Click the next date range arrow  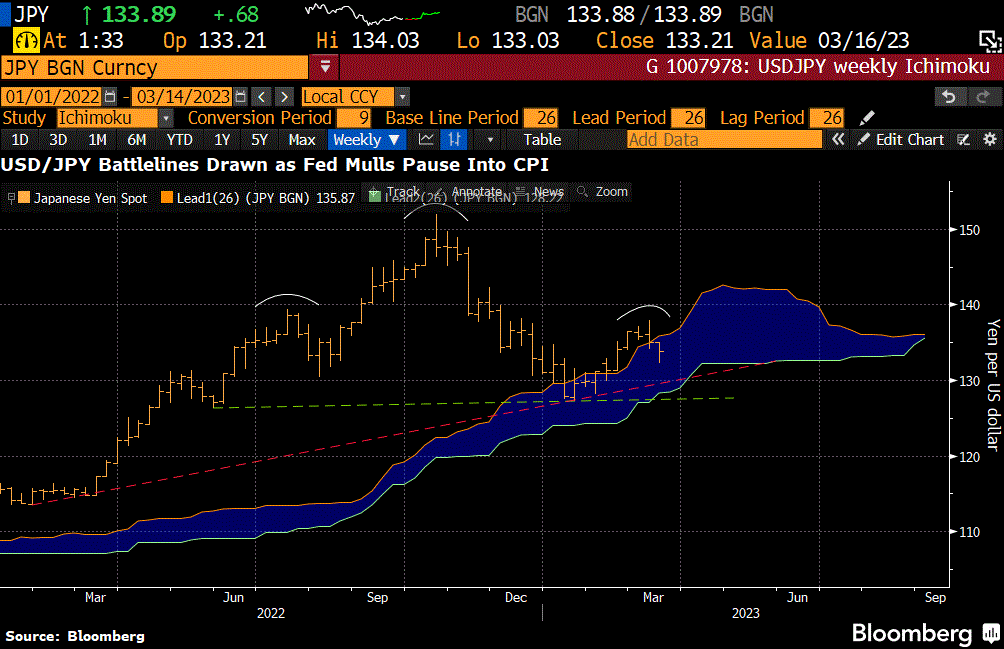[285, 97]
